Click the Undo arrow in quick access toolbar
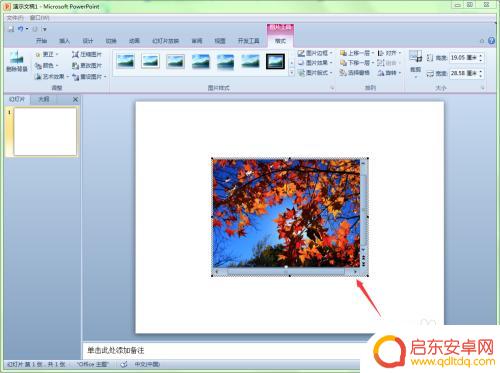The width and height of the screenshot is (500, 373). click(x=21, y=29)
